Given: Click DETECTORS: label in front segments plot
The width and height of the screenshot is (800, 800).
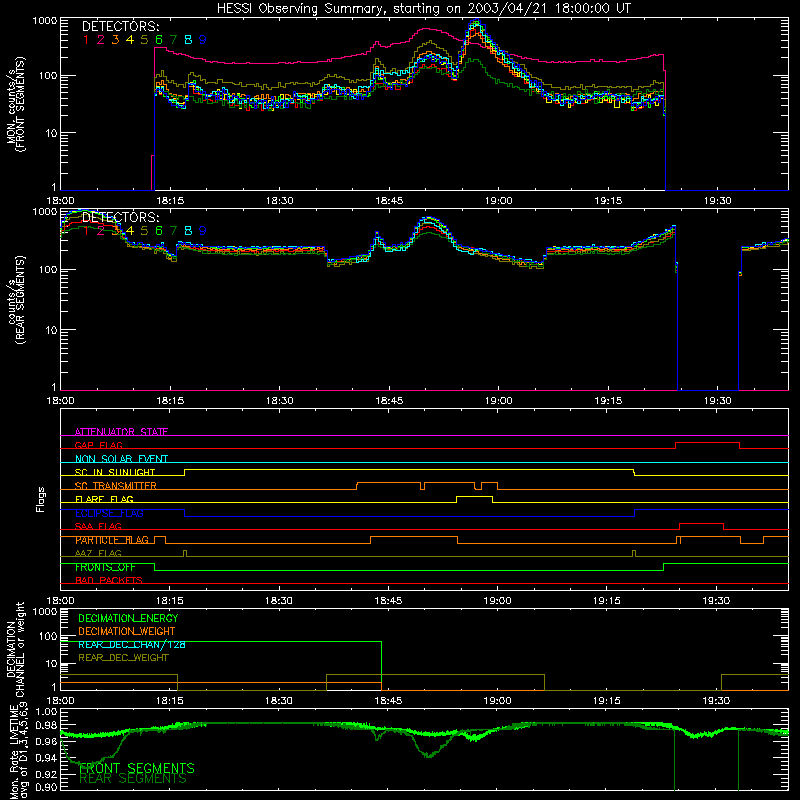Looking at the screenshot, I should point(120,26).
